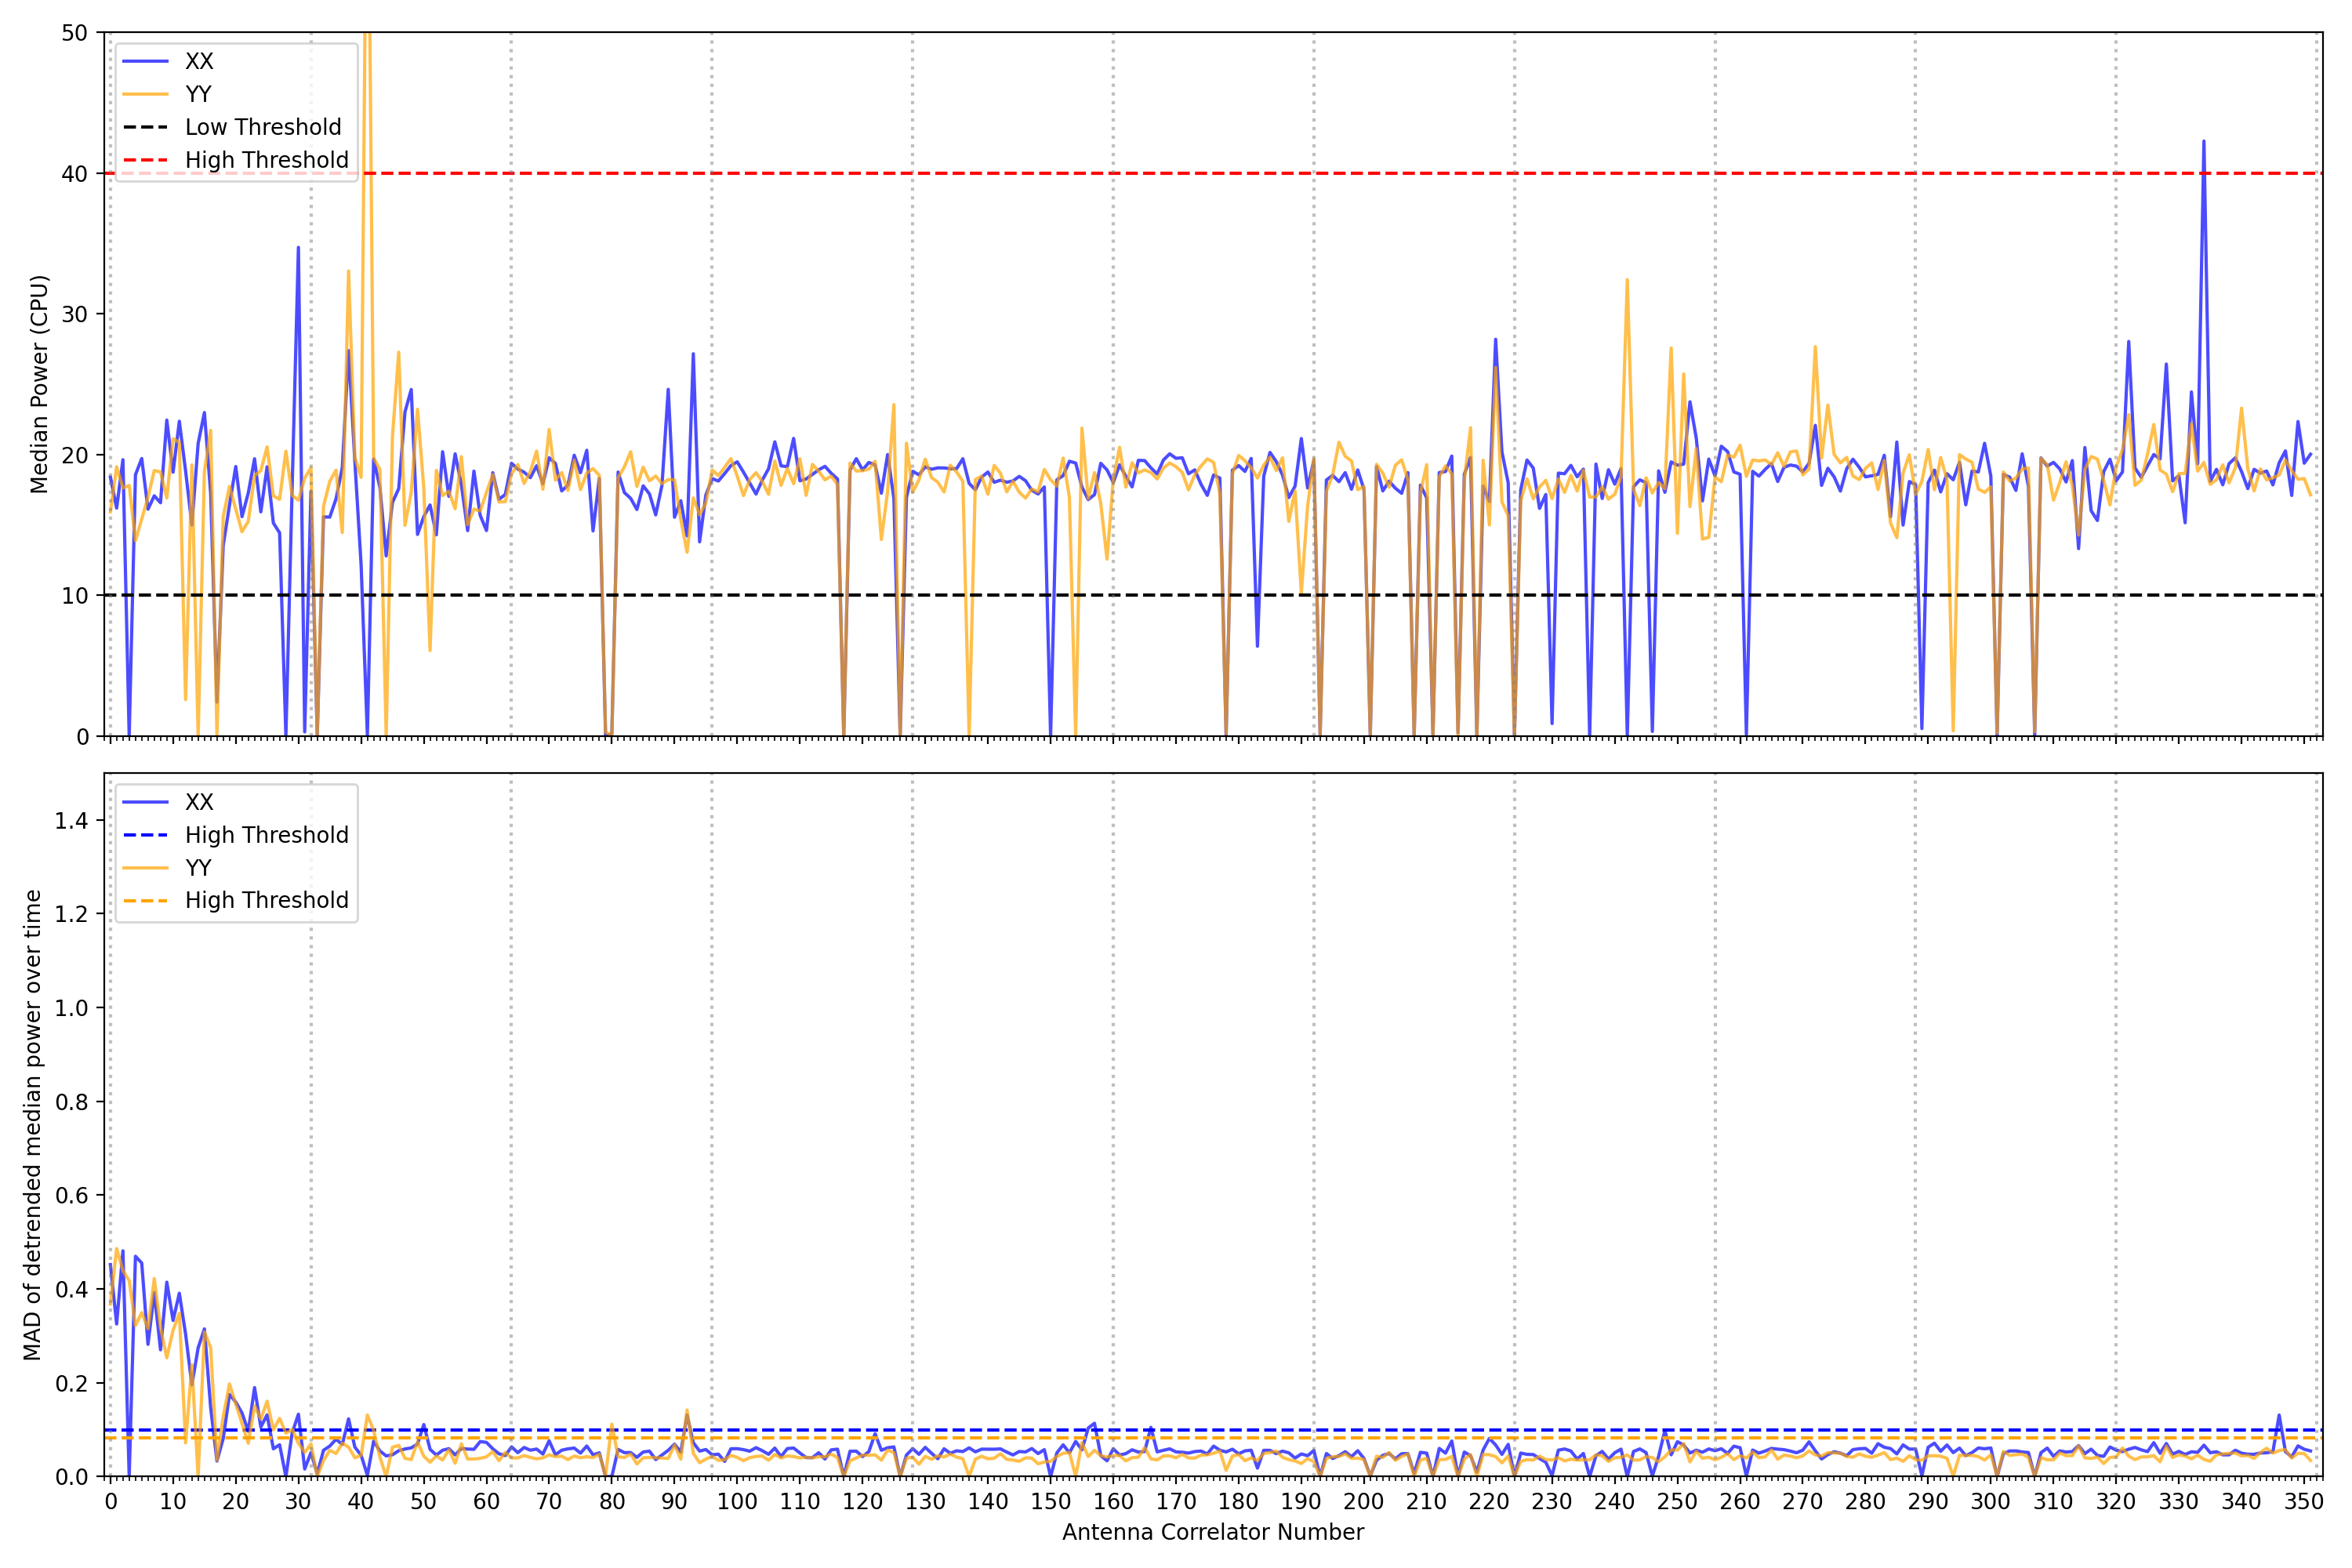Click the blue XX line swatch in bottom legend
This screenshot has height=1568, width=2352.
click(145, 802)
